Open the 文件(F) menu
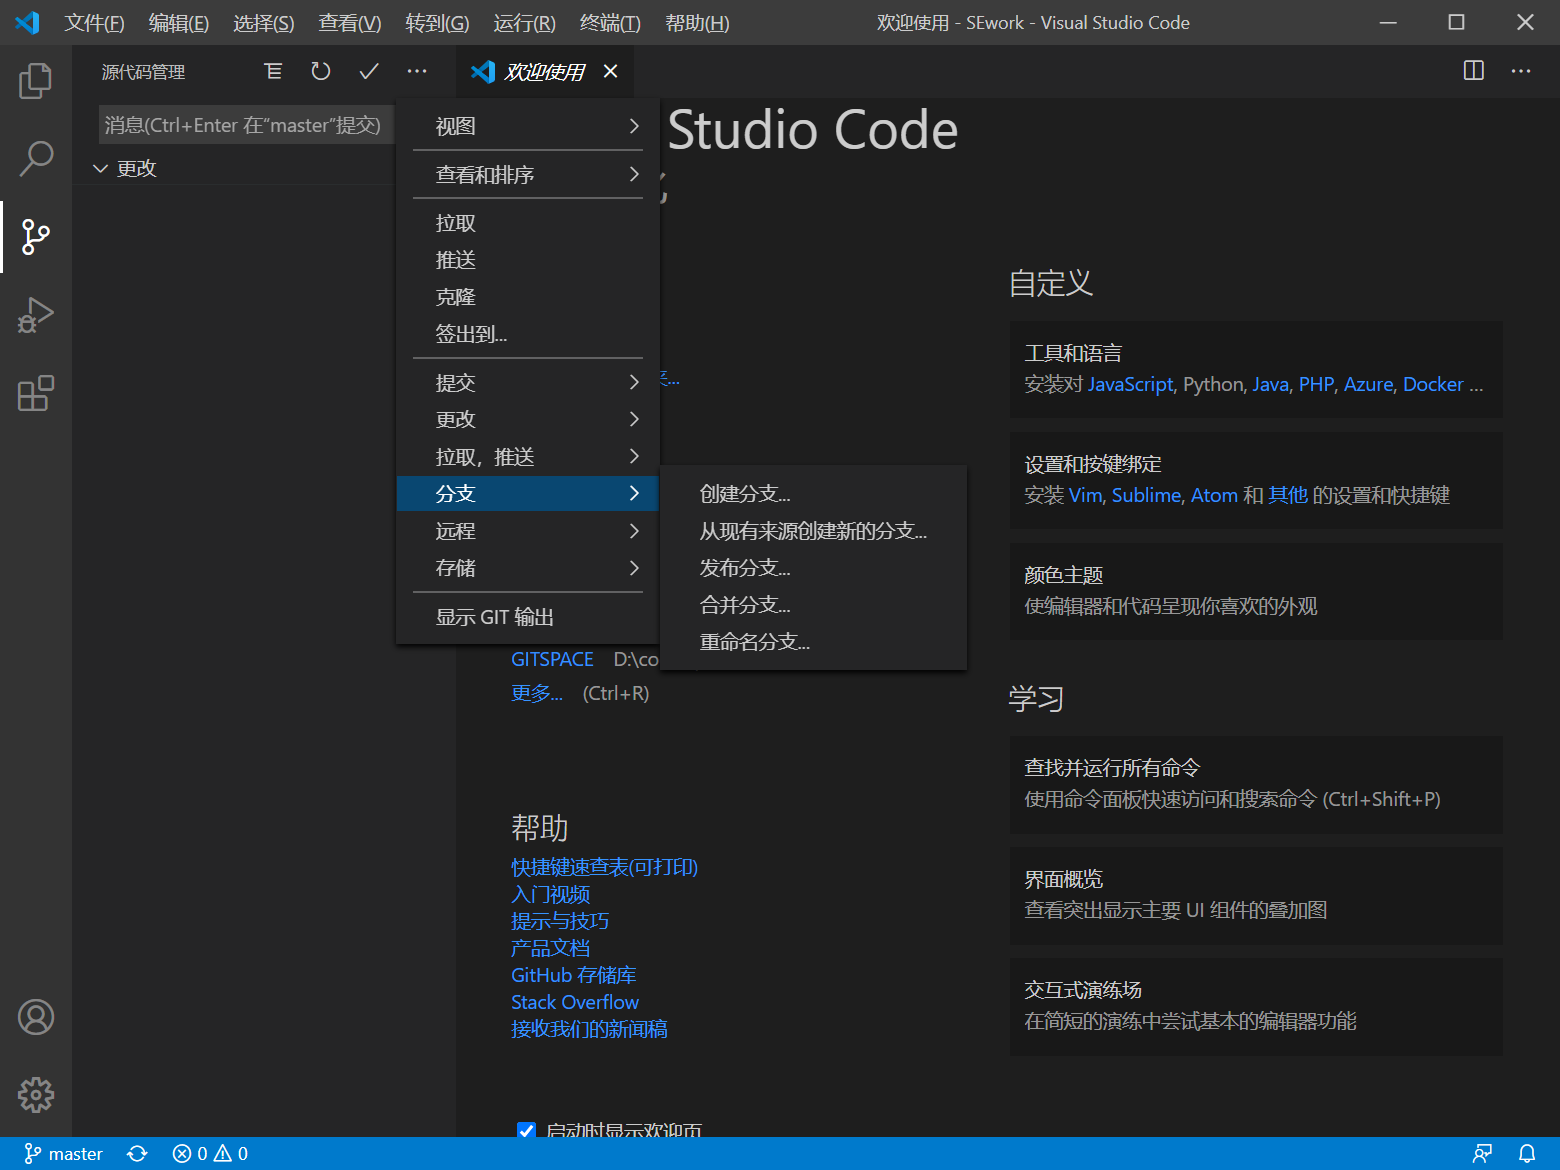The image size is (1560, 1170). coord(94,22)
